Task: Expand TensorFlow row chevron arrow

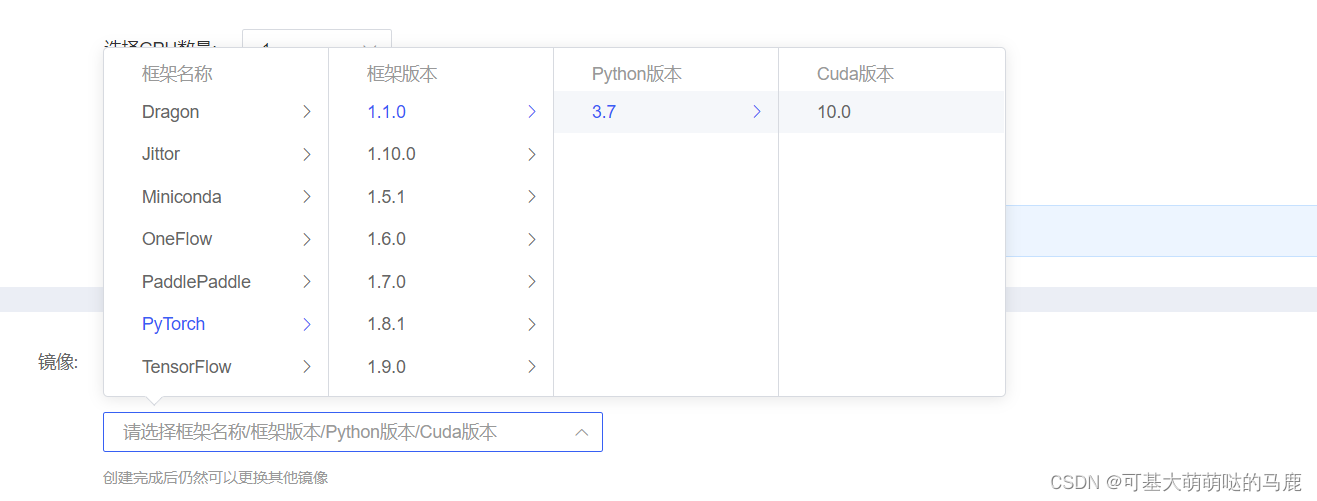Action: click(x=307, y=367)
